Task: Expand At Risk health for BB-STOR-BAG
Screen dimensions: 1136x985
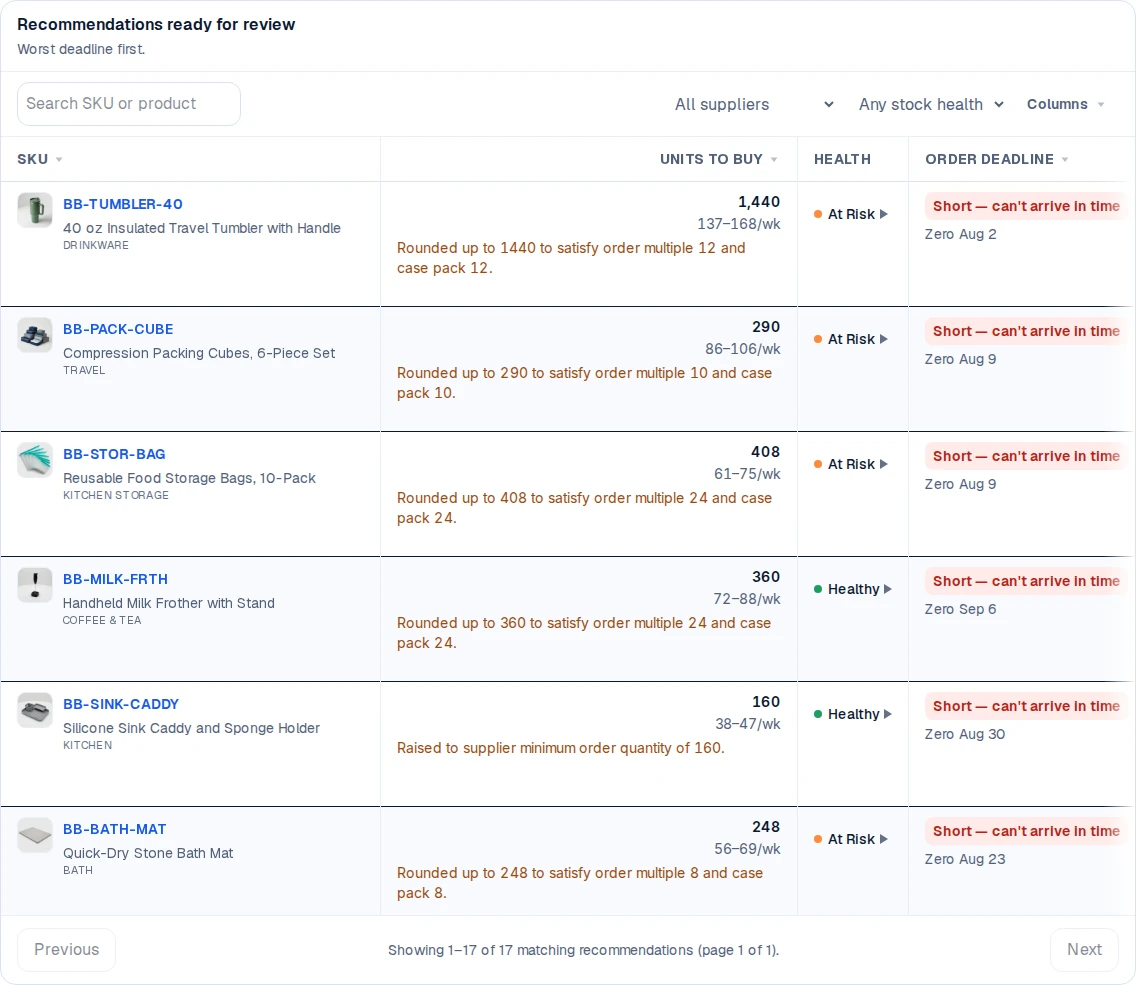Action: coord(851,464)
